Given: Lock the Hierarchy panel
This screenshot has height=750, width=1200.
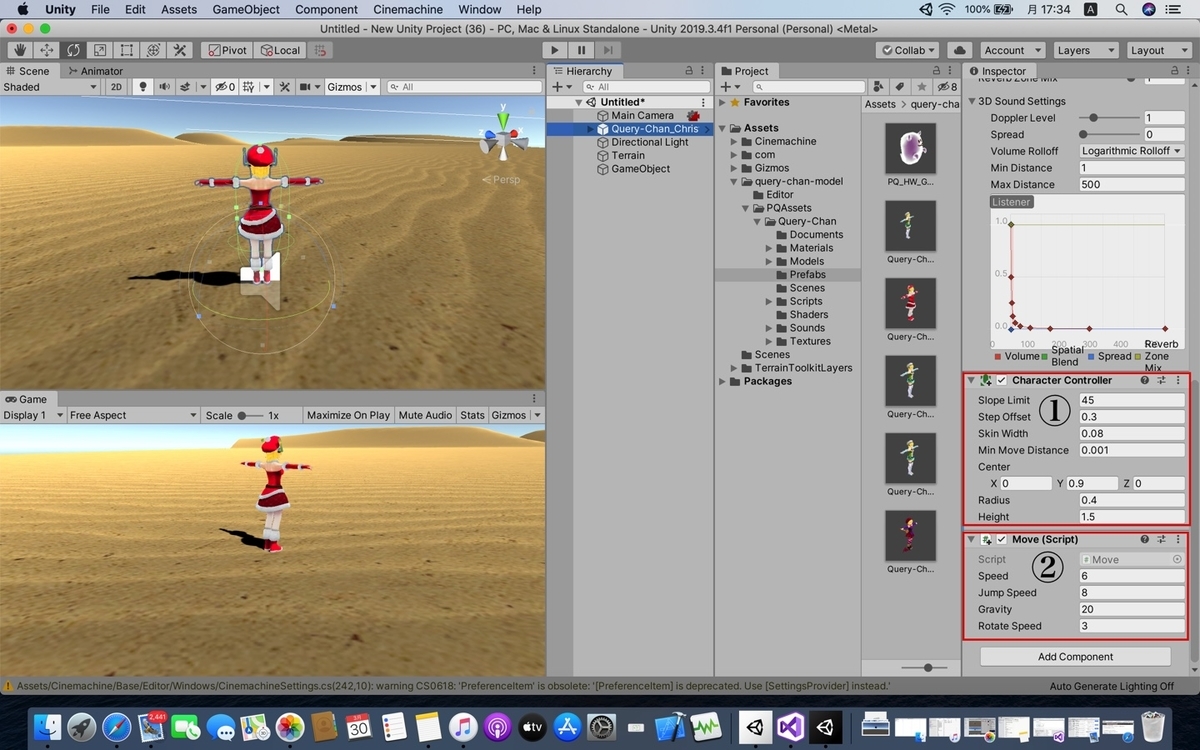Looking at the screenshot, I should pyautogui.click(x=688, y=71).
